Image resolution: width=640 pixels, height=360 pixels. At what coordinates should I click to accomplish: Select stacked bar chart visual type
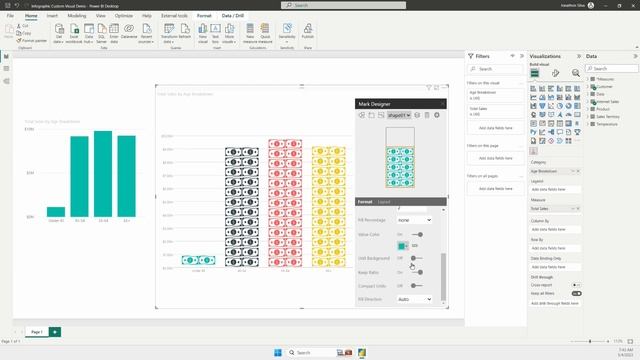533,89
